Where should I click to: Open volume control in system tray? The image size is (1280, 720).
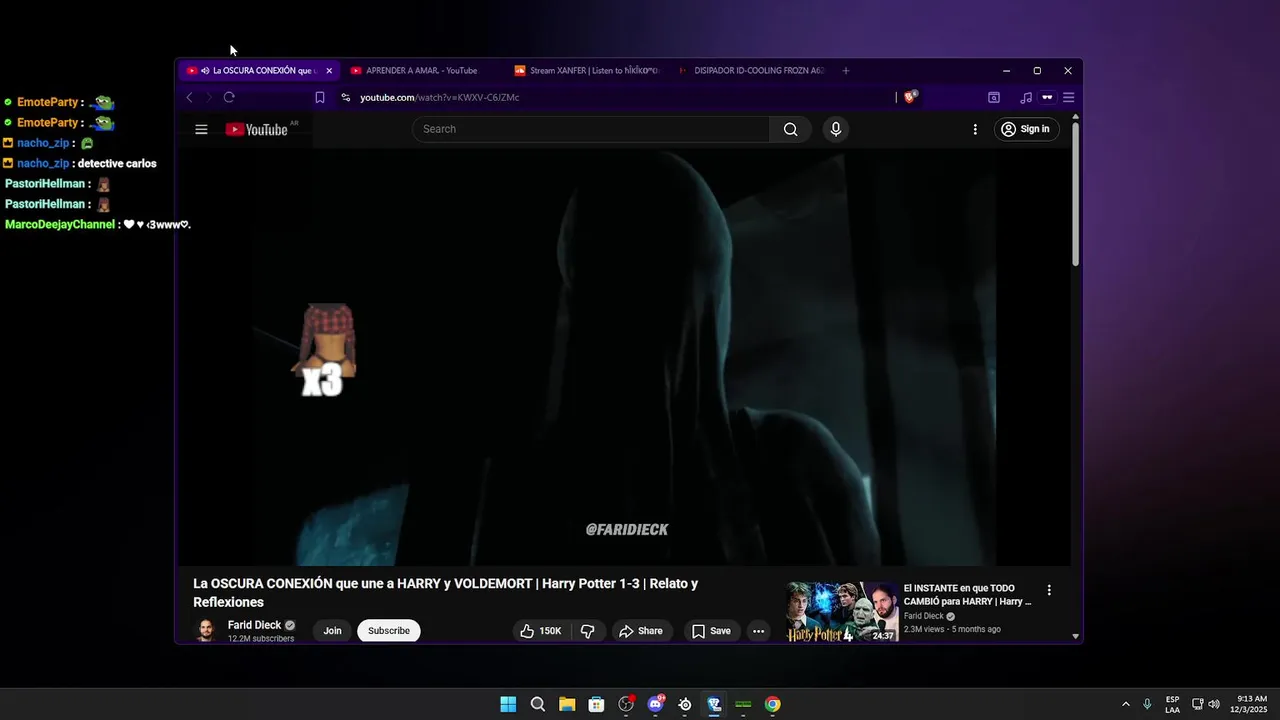[x=1214, y=704]
